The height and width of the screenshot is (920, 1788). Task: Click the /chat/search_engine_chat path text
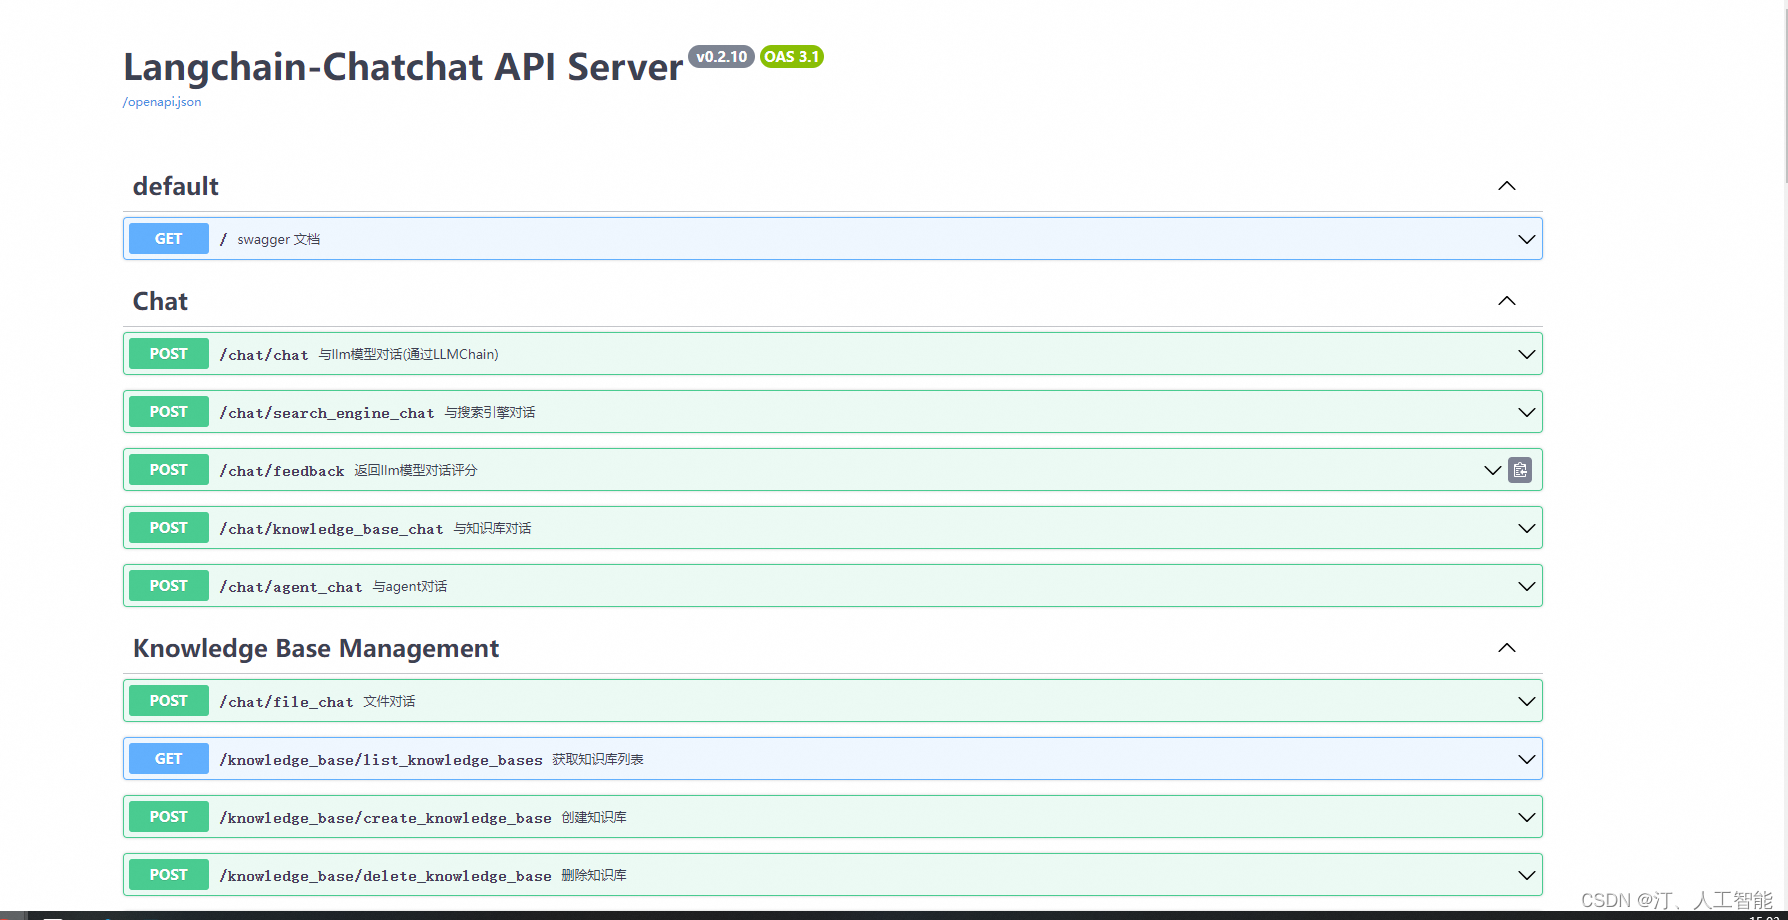click(327, 413)
